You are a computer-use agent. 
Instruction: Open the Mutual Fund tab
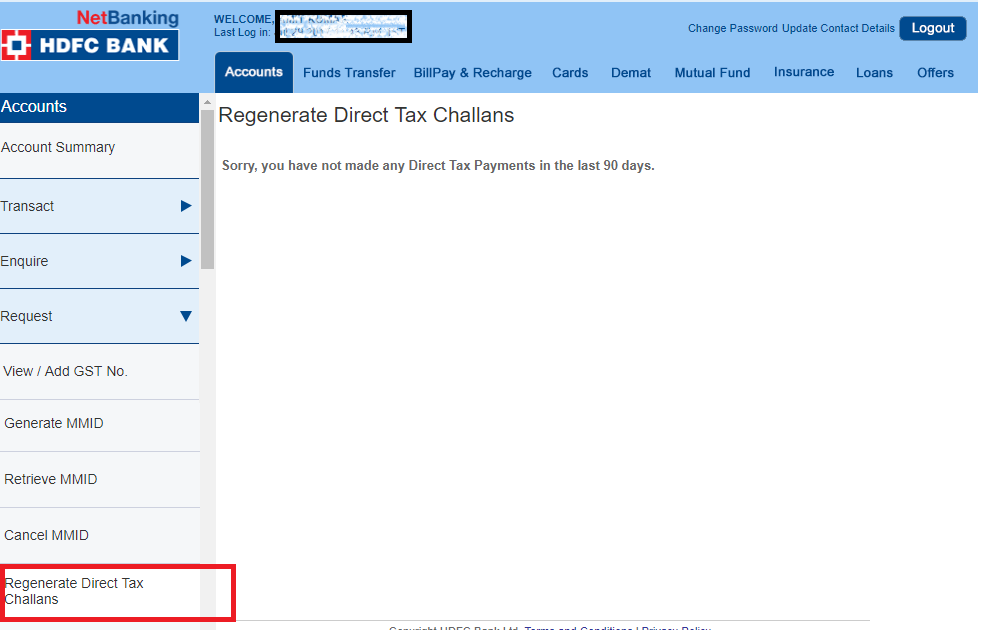(x=712, y=73)
